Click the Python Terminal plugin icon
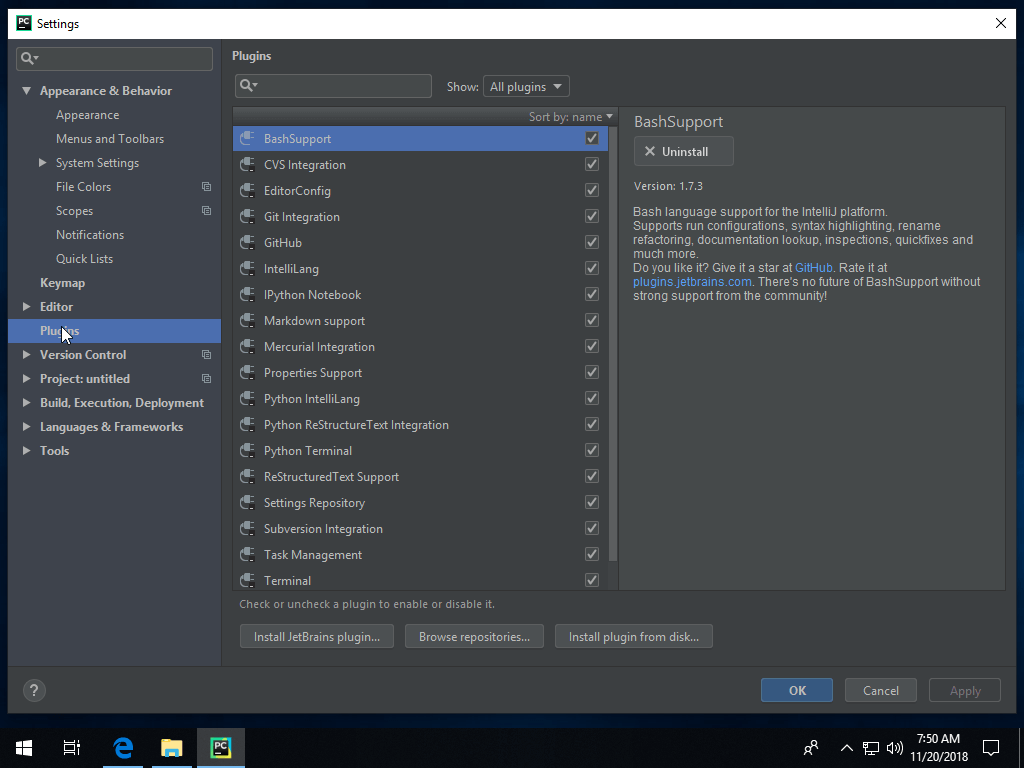The height and width of the screenshot is (768, 1024). pyautogui.click(x=248, y=451)
